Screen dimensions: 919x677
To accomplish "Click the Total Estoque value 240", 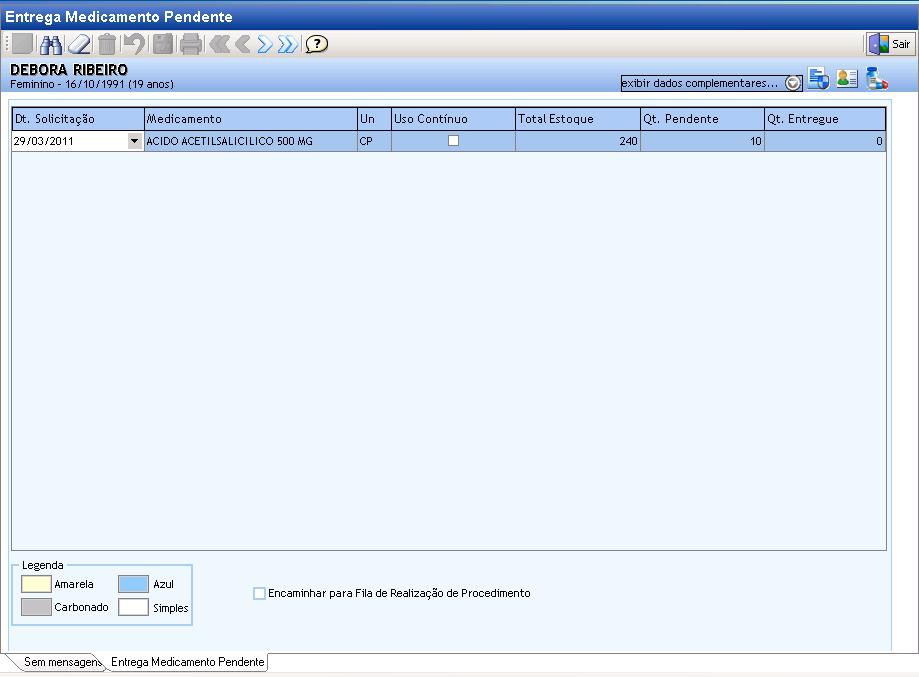I will coord(578,141).
